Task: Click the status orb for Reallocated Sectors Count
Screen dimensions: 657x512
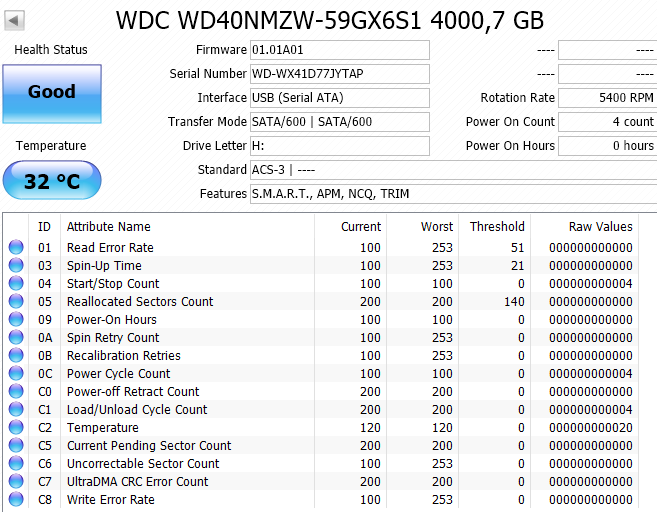Action: tap(16, 302)
